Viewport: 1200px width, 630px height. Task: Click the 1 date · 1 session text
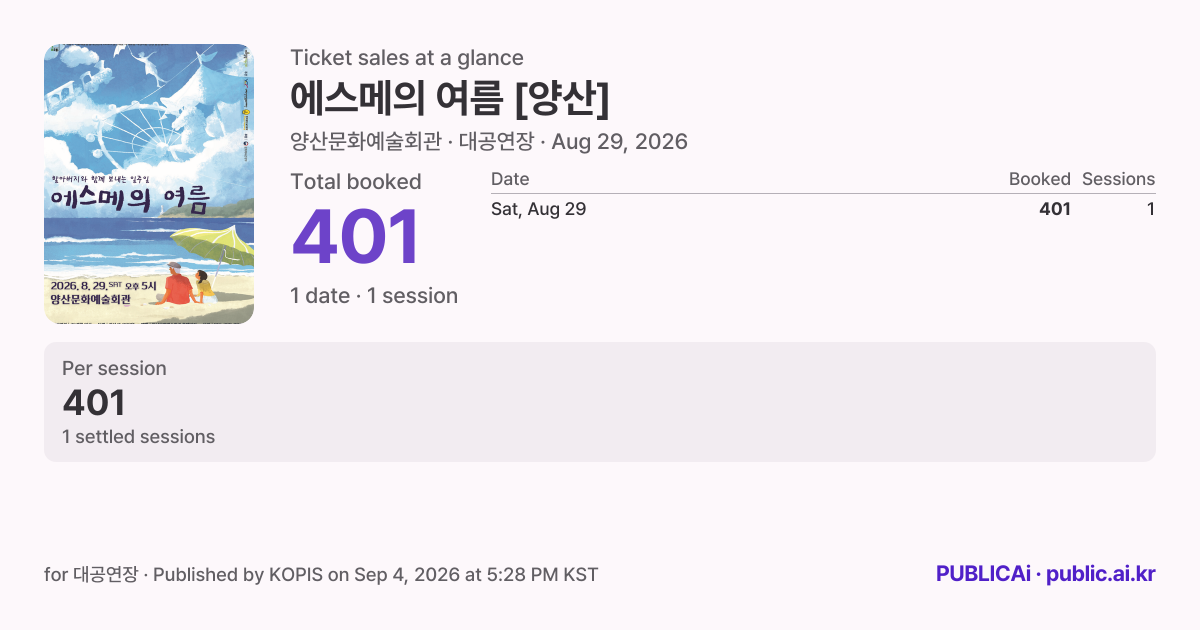click(374, 296)
